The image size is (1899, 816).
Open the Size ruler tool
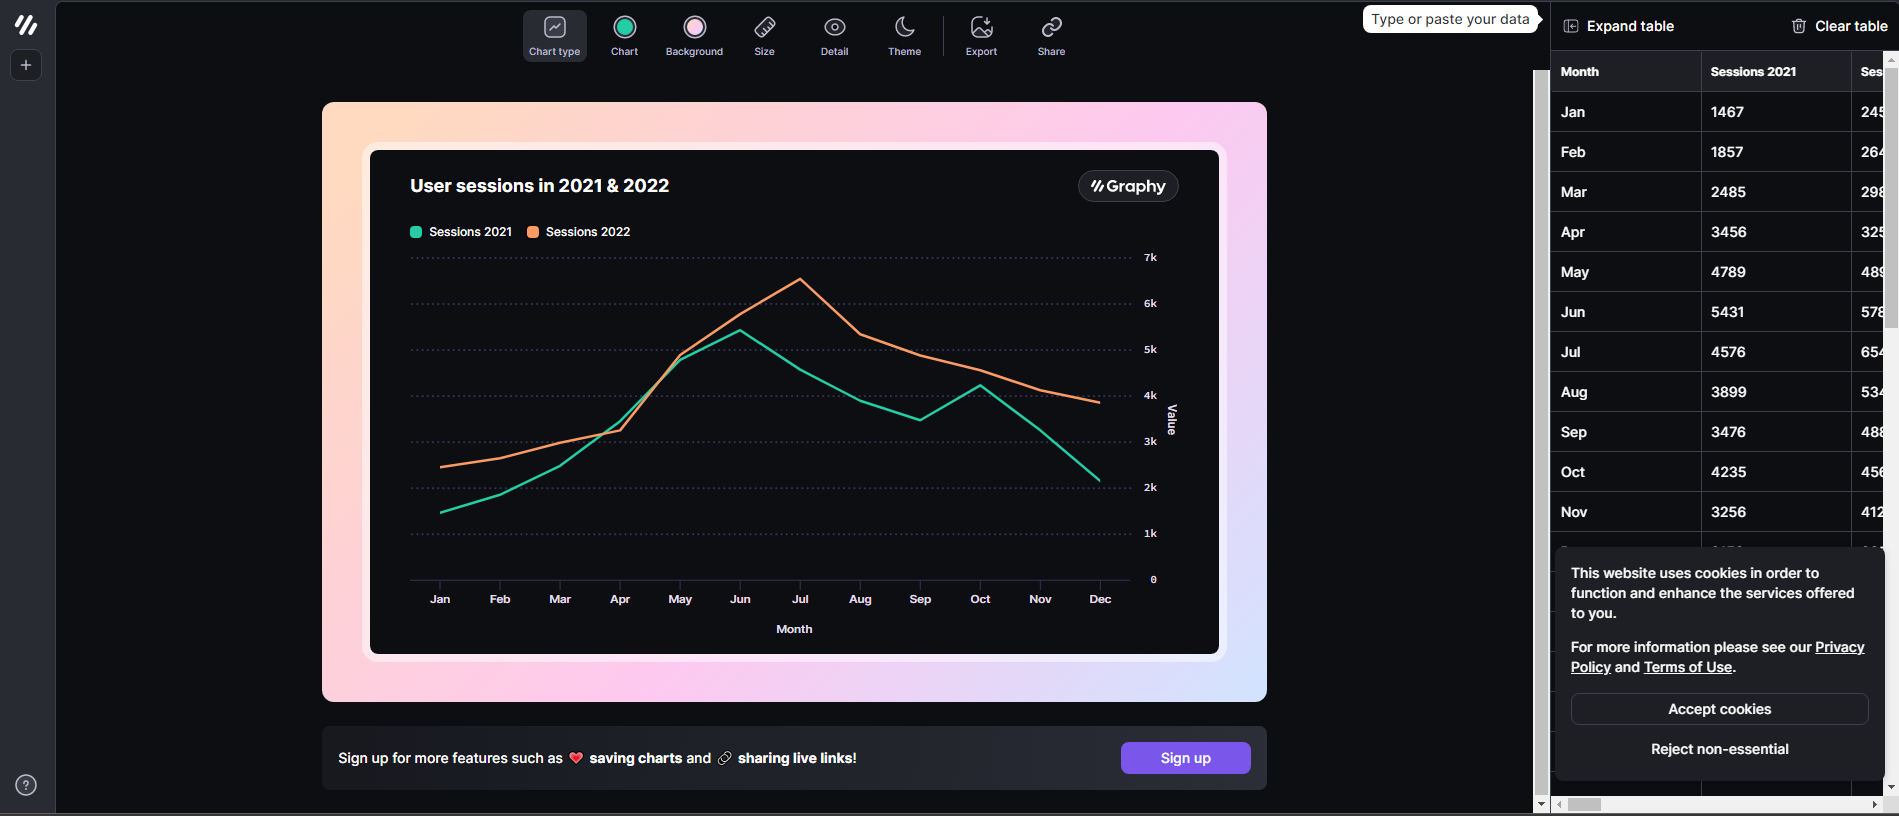pyautogui.click(x=764, y=36)
